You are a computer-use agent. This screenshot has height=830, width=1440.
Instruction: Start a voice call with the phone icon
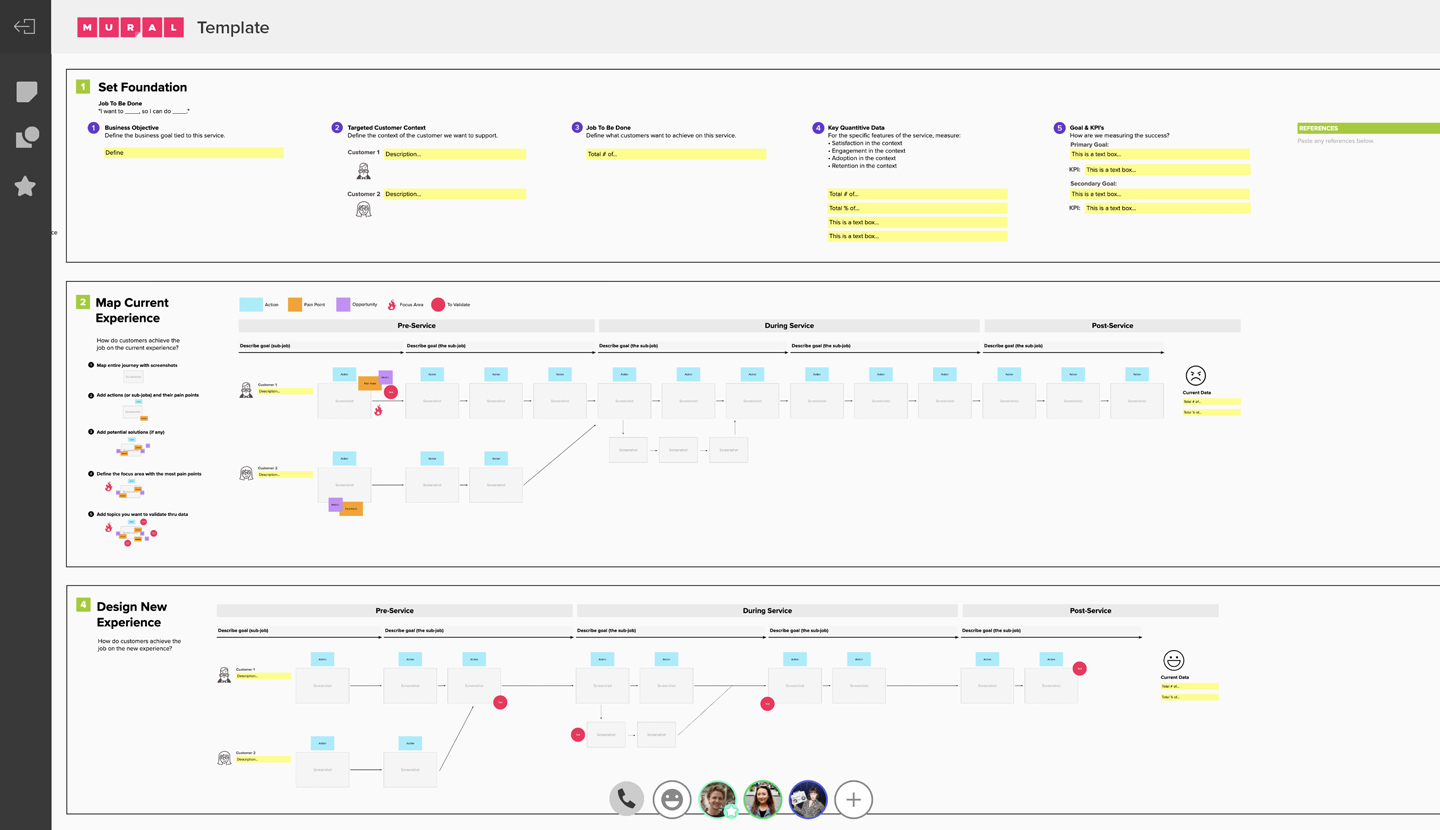coord(626,799)
